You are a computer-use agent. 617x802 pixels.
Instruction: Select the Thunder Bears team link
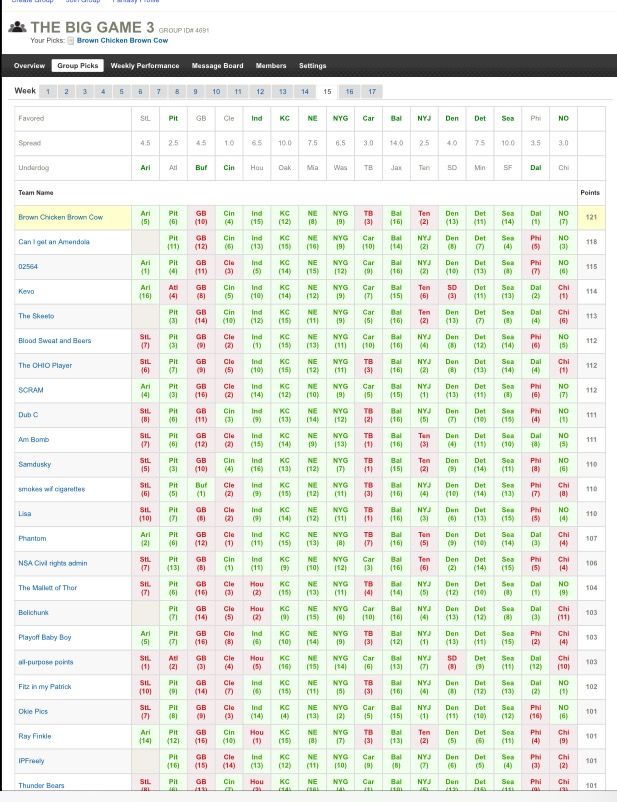pos(40,785)
